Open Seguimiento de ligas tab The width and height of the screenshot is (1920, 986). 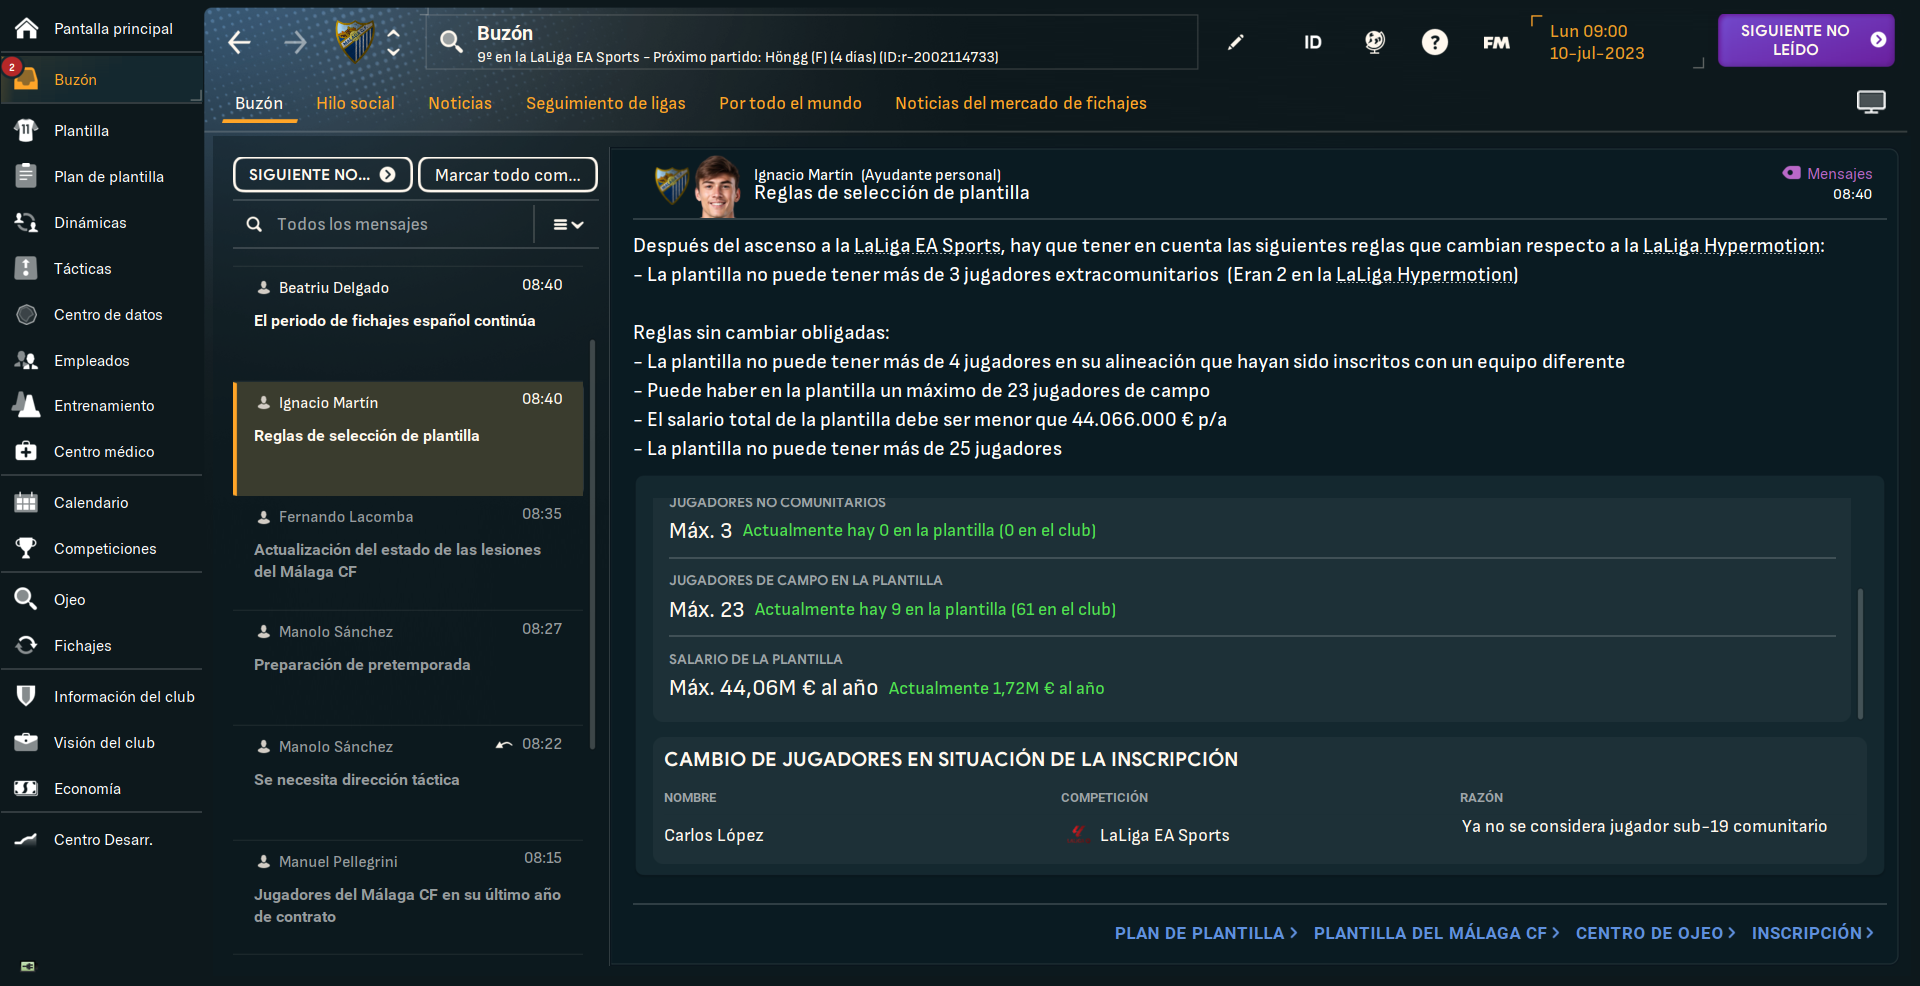606,103
